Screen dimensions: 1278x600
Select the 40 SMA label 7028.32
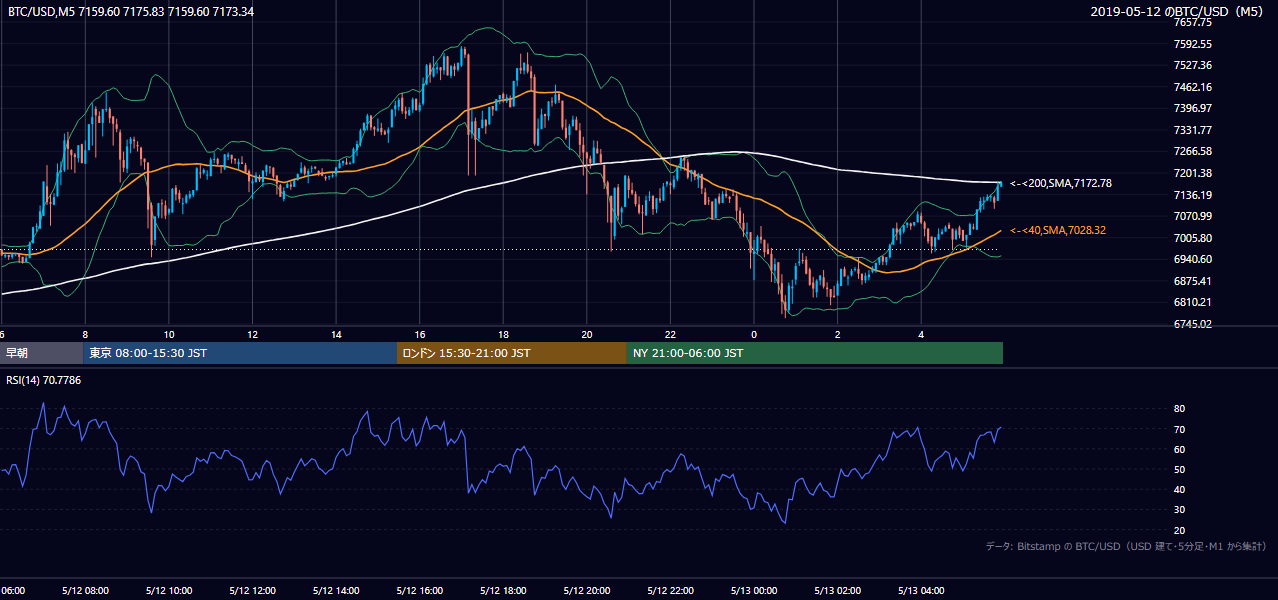point(1058,230)
